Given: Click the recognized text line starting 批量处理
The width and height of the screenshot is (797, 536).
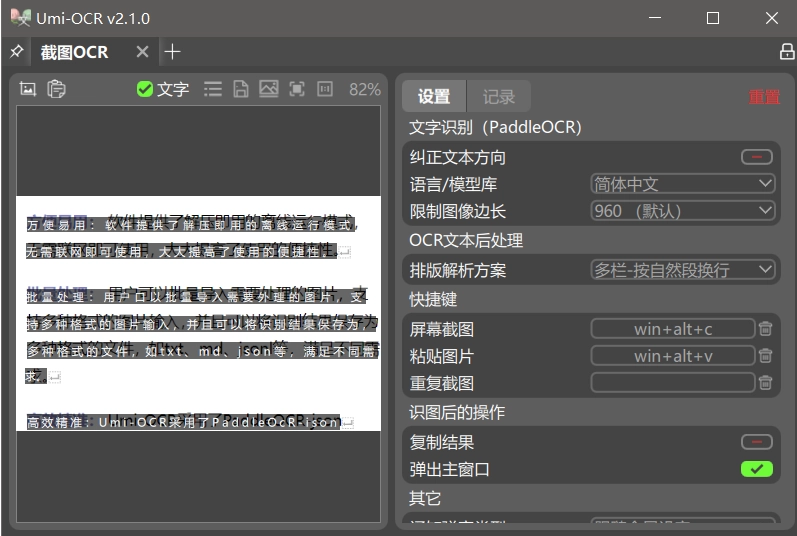Looking at the screenshot, I should click(x=196, y=297).
